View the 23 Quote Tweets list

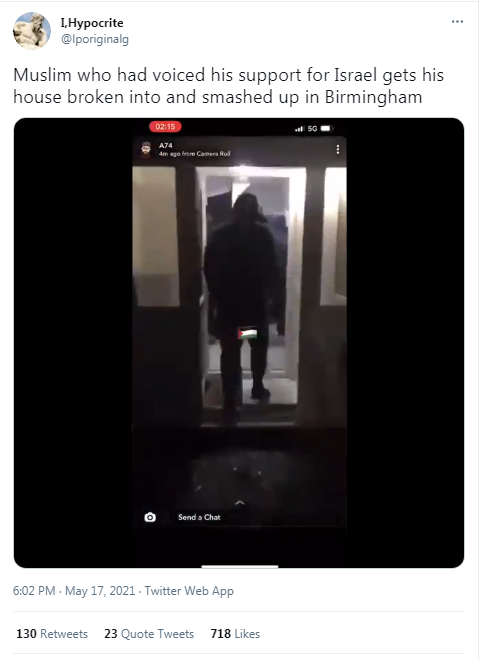(x=149, y=634)
